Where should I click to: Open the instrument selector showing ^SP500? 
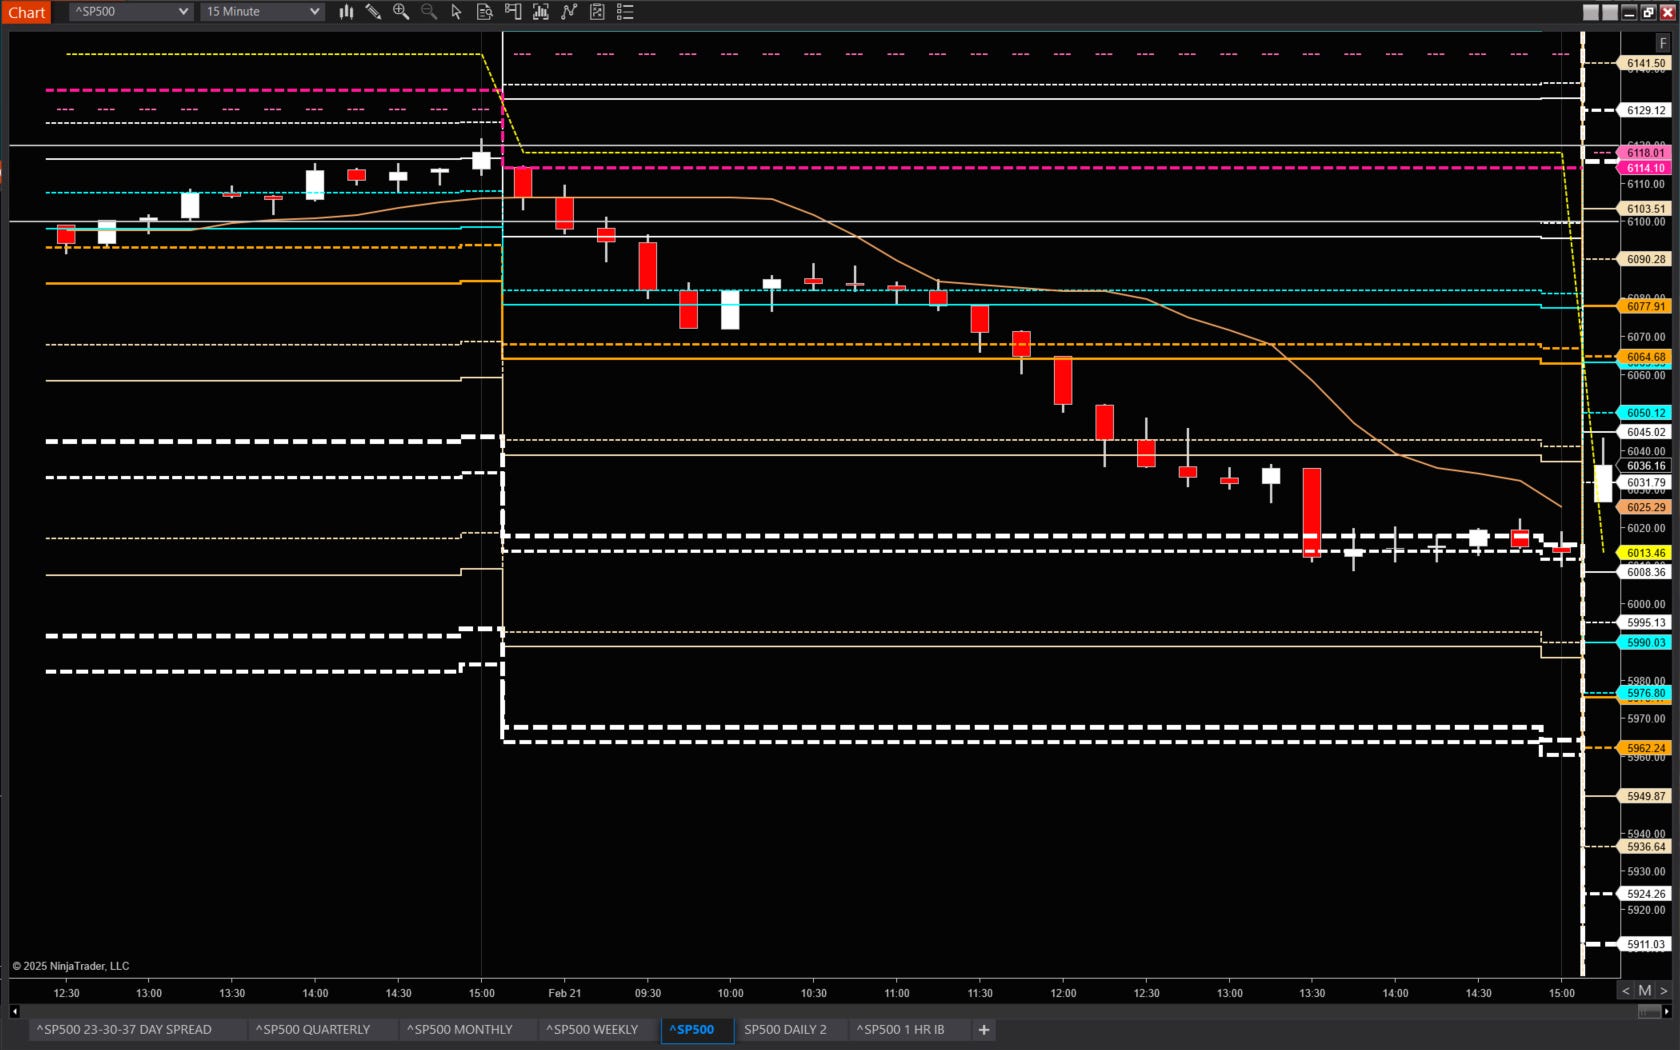click(128, 12)
